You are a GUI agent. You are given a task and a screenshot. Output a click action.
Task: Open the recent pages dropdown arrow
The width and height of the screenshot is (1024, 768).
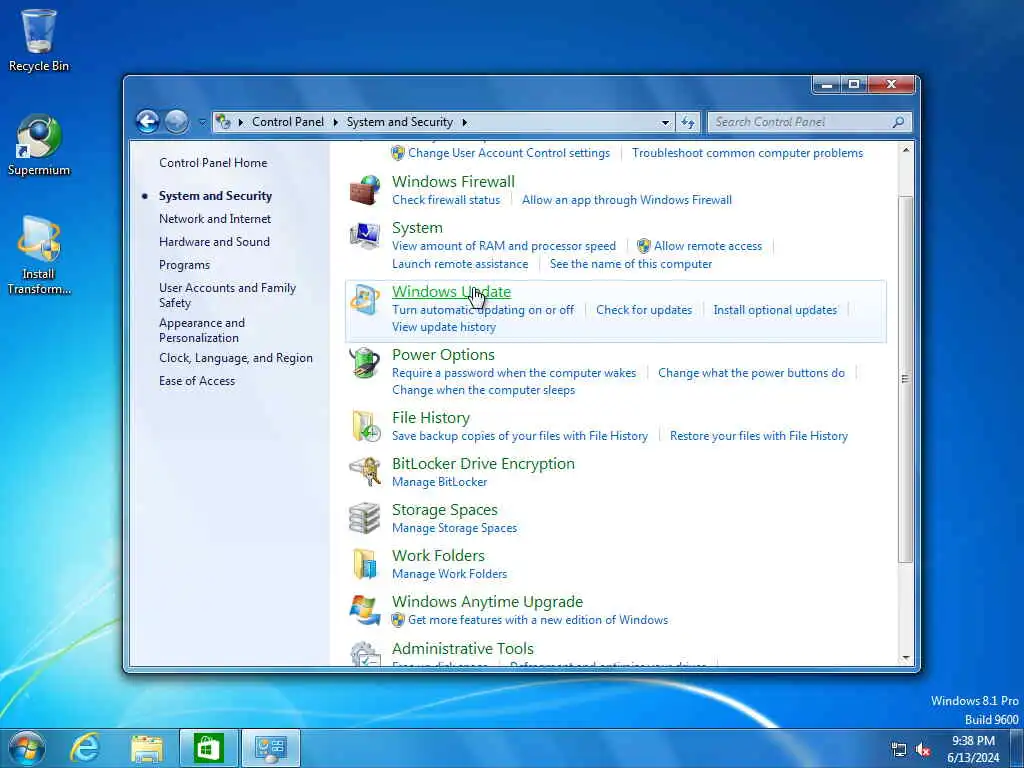pyautogui.click(x=202, y=122)
